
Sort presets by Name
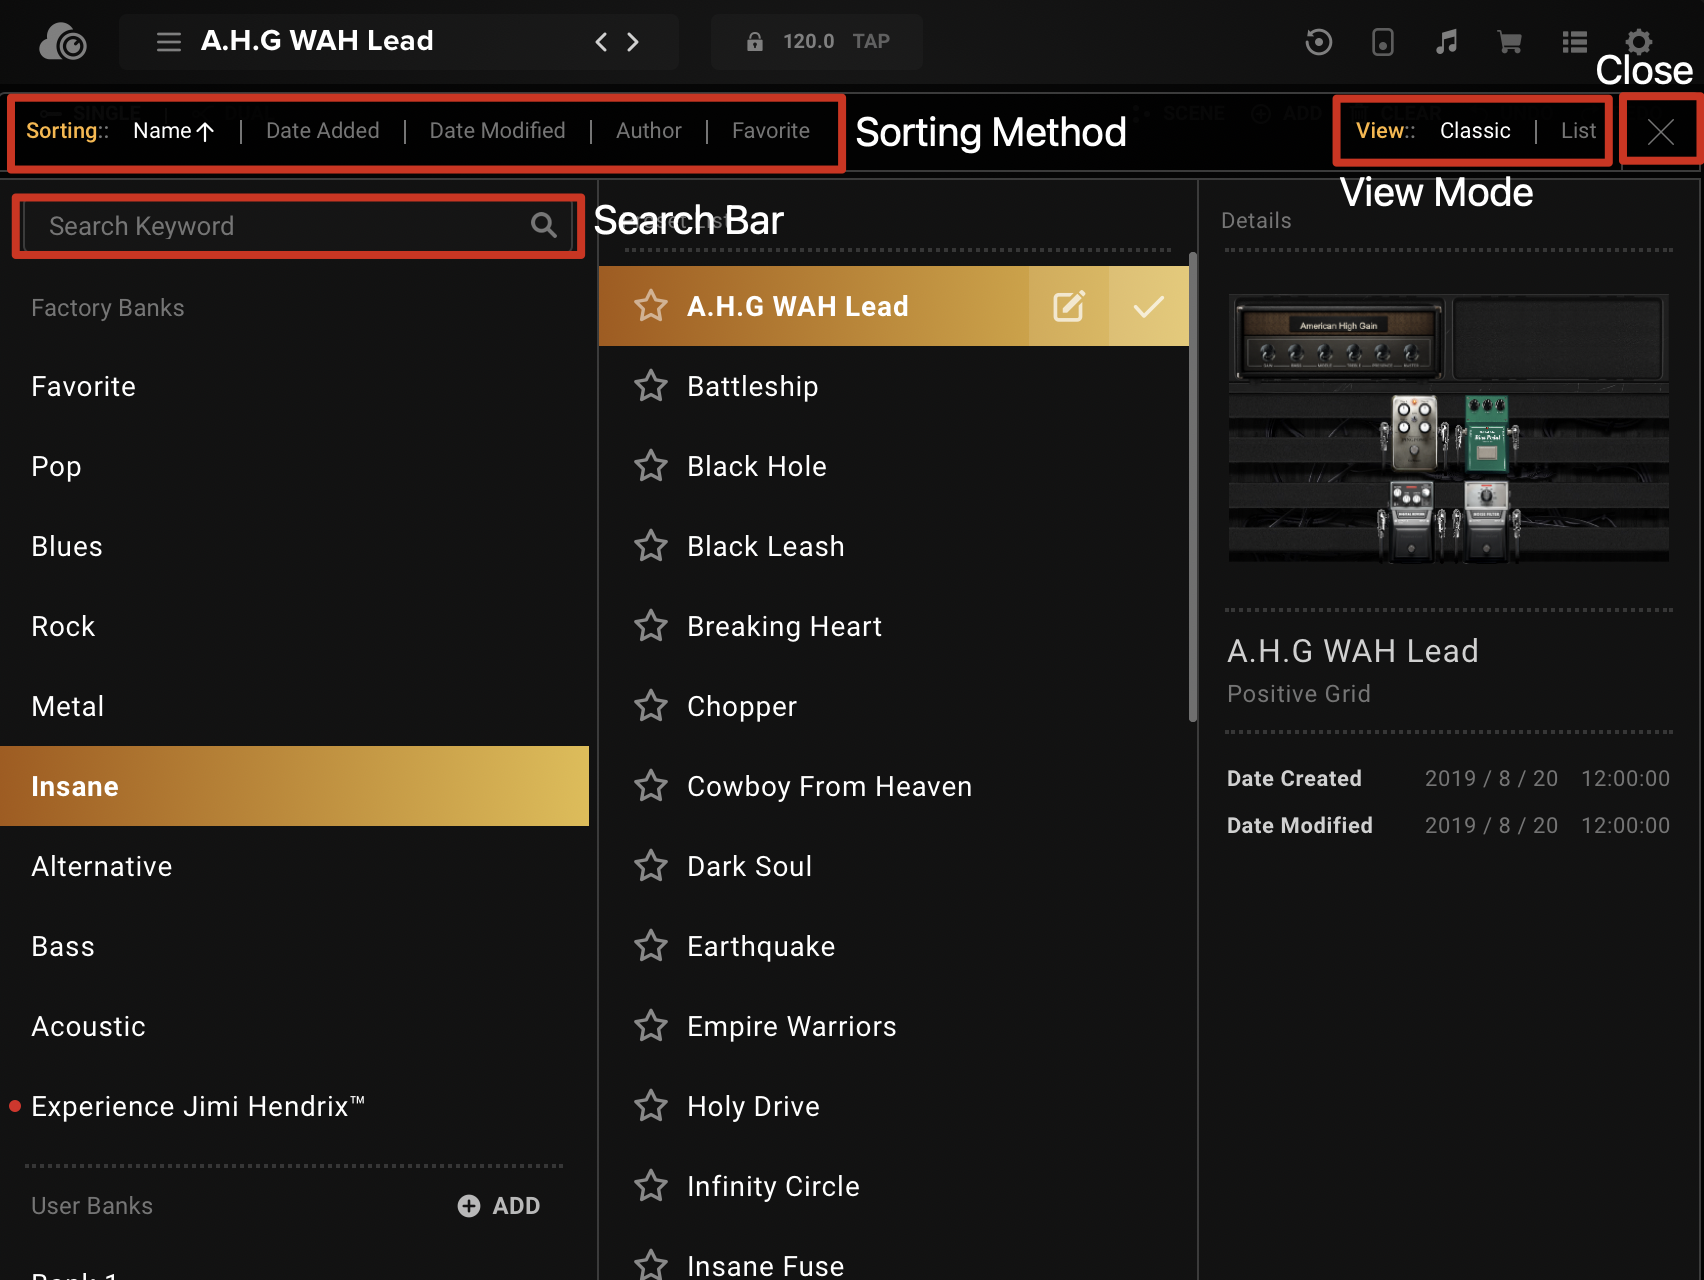pyautogui.click(x=174, y=131)
